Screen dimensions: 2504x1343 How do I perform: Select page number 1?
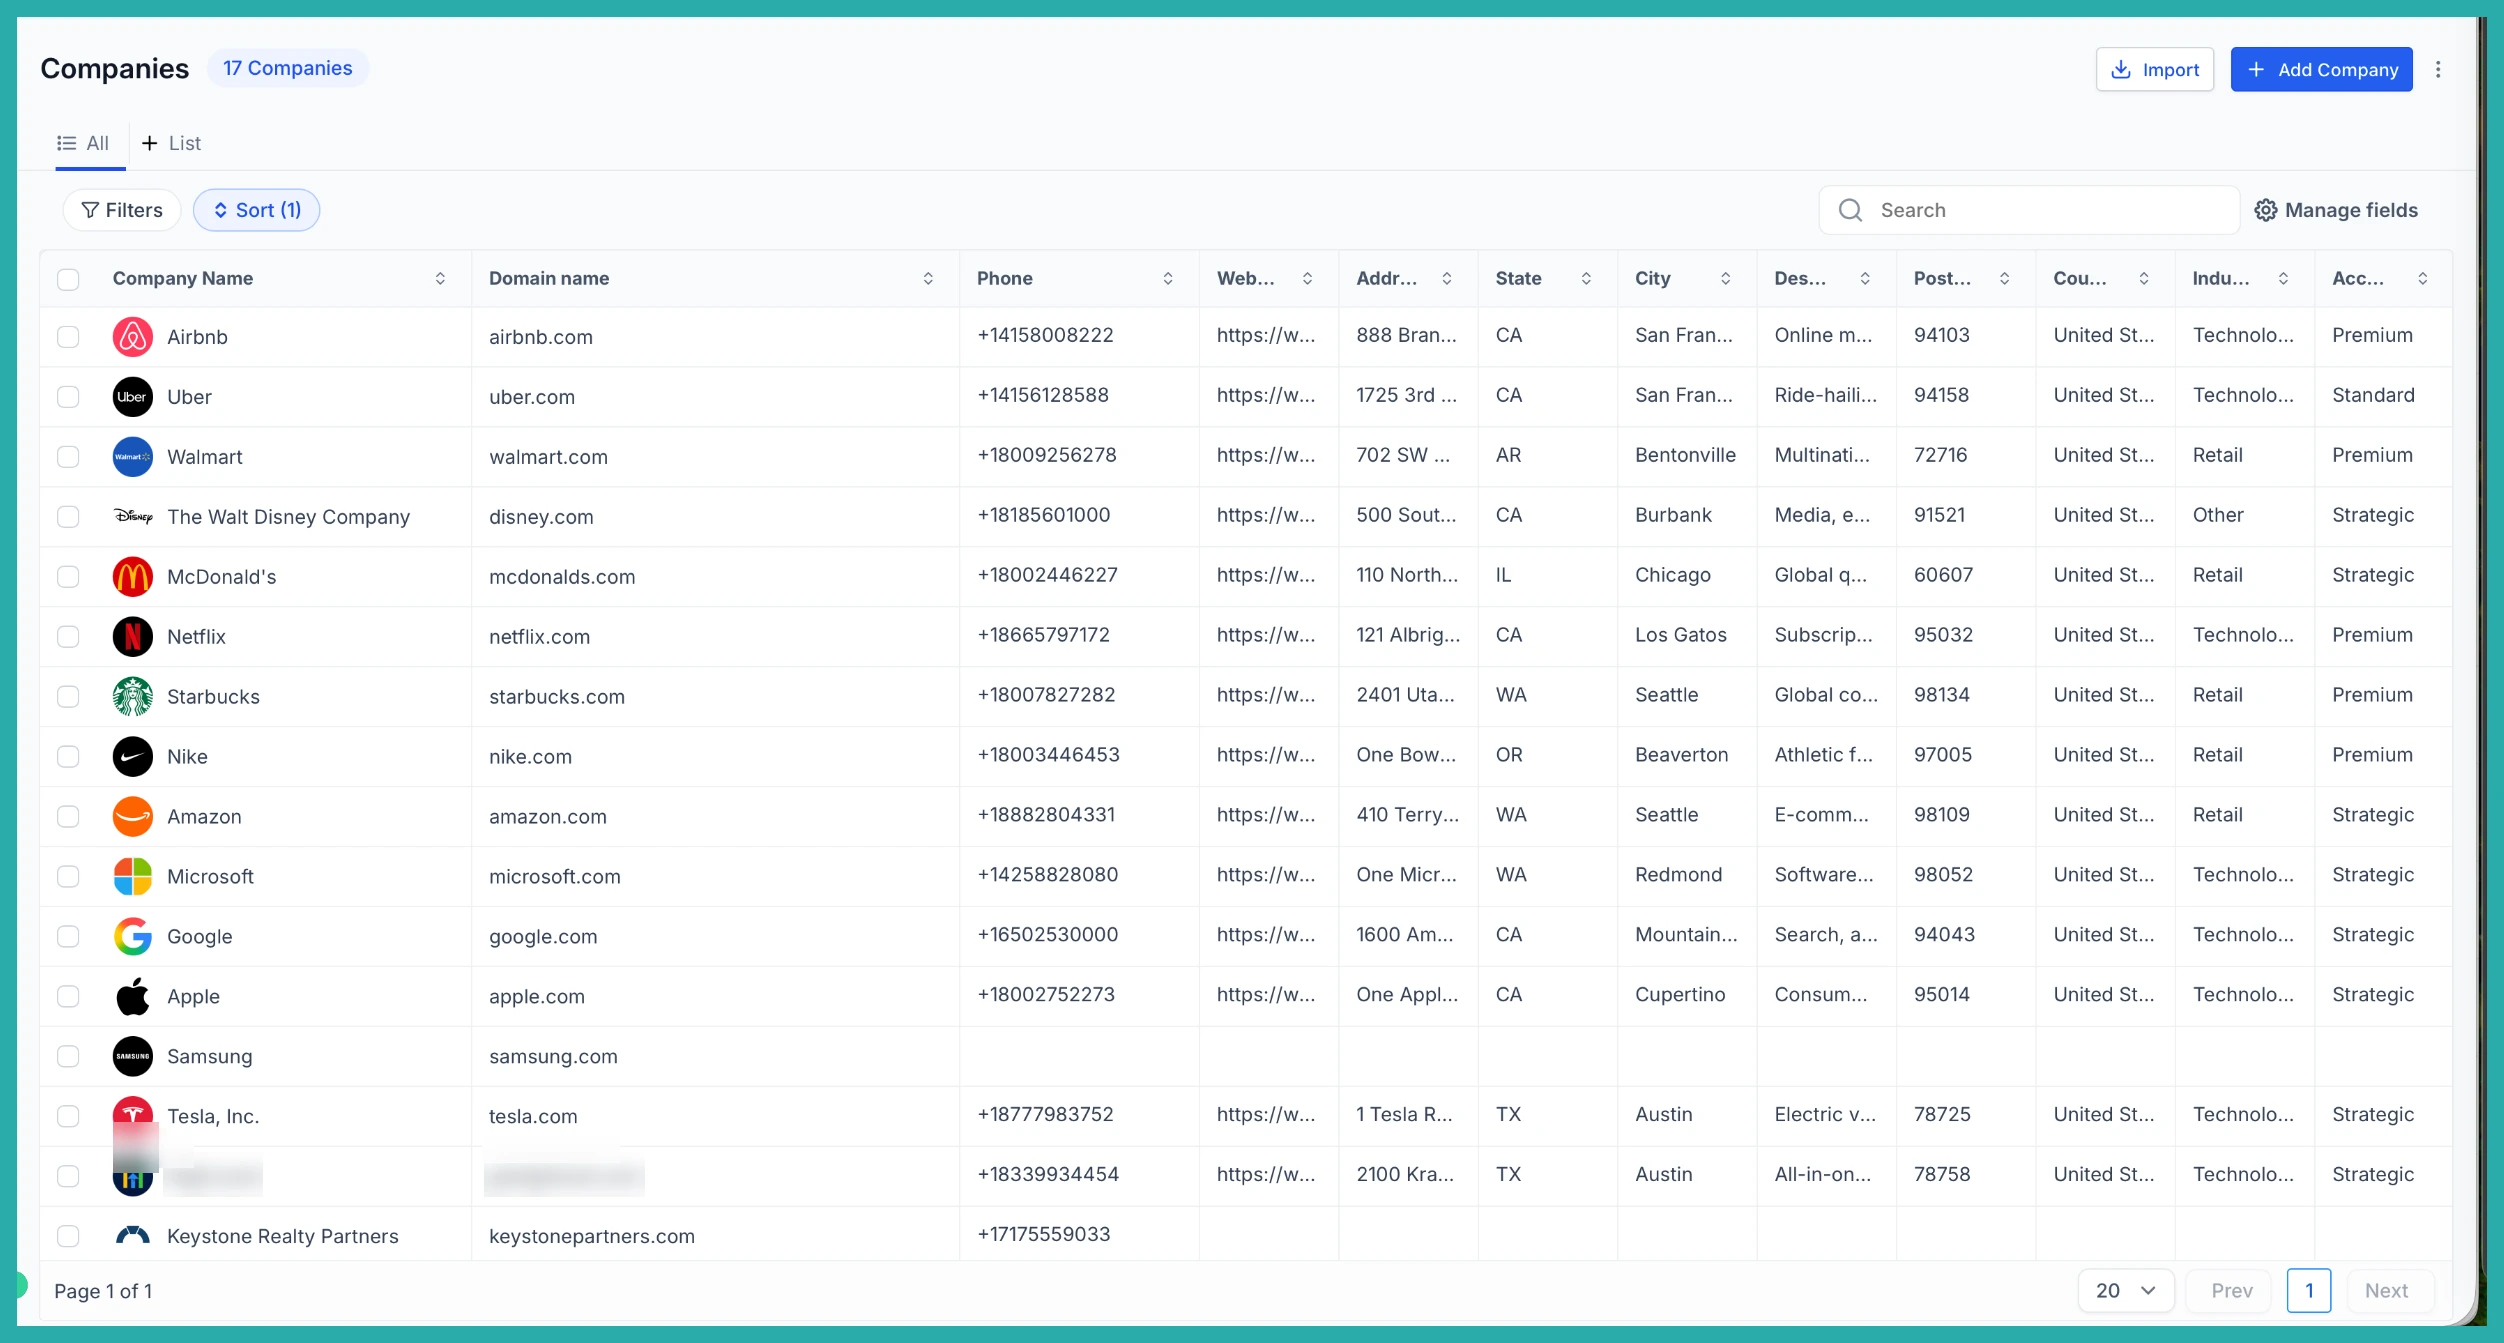click(2308, 1290)
